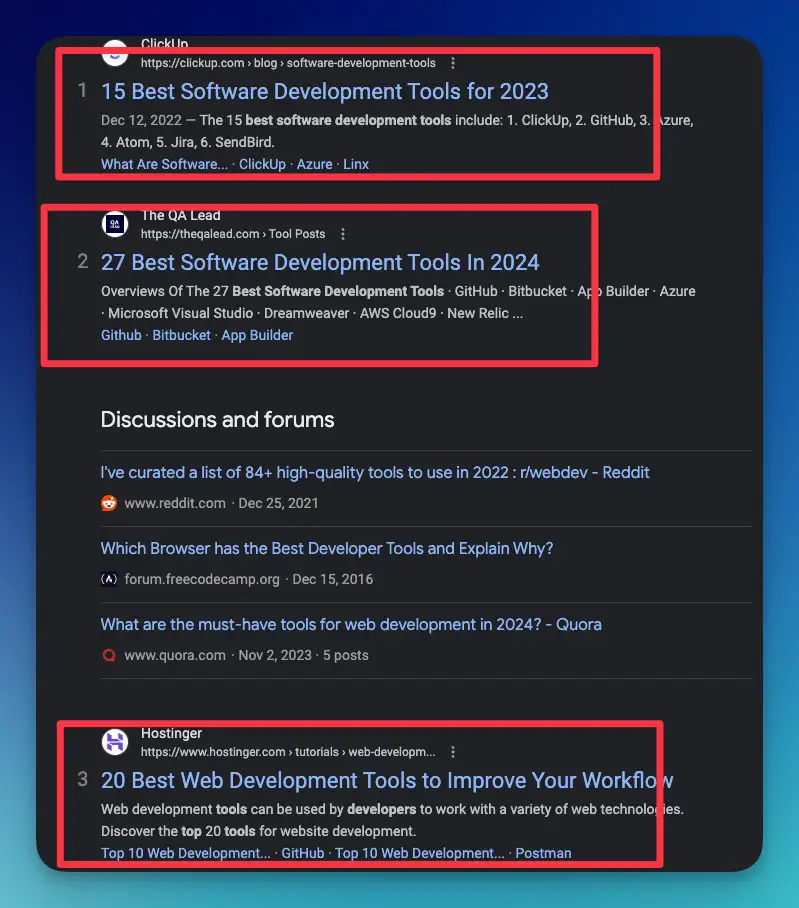Open the Hostinger result's three-dot menu
The image size is (799, 908).
453,752
